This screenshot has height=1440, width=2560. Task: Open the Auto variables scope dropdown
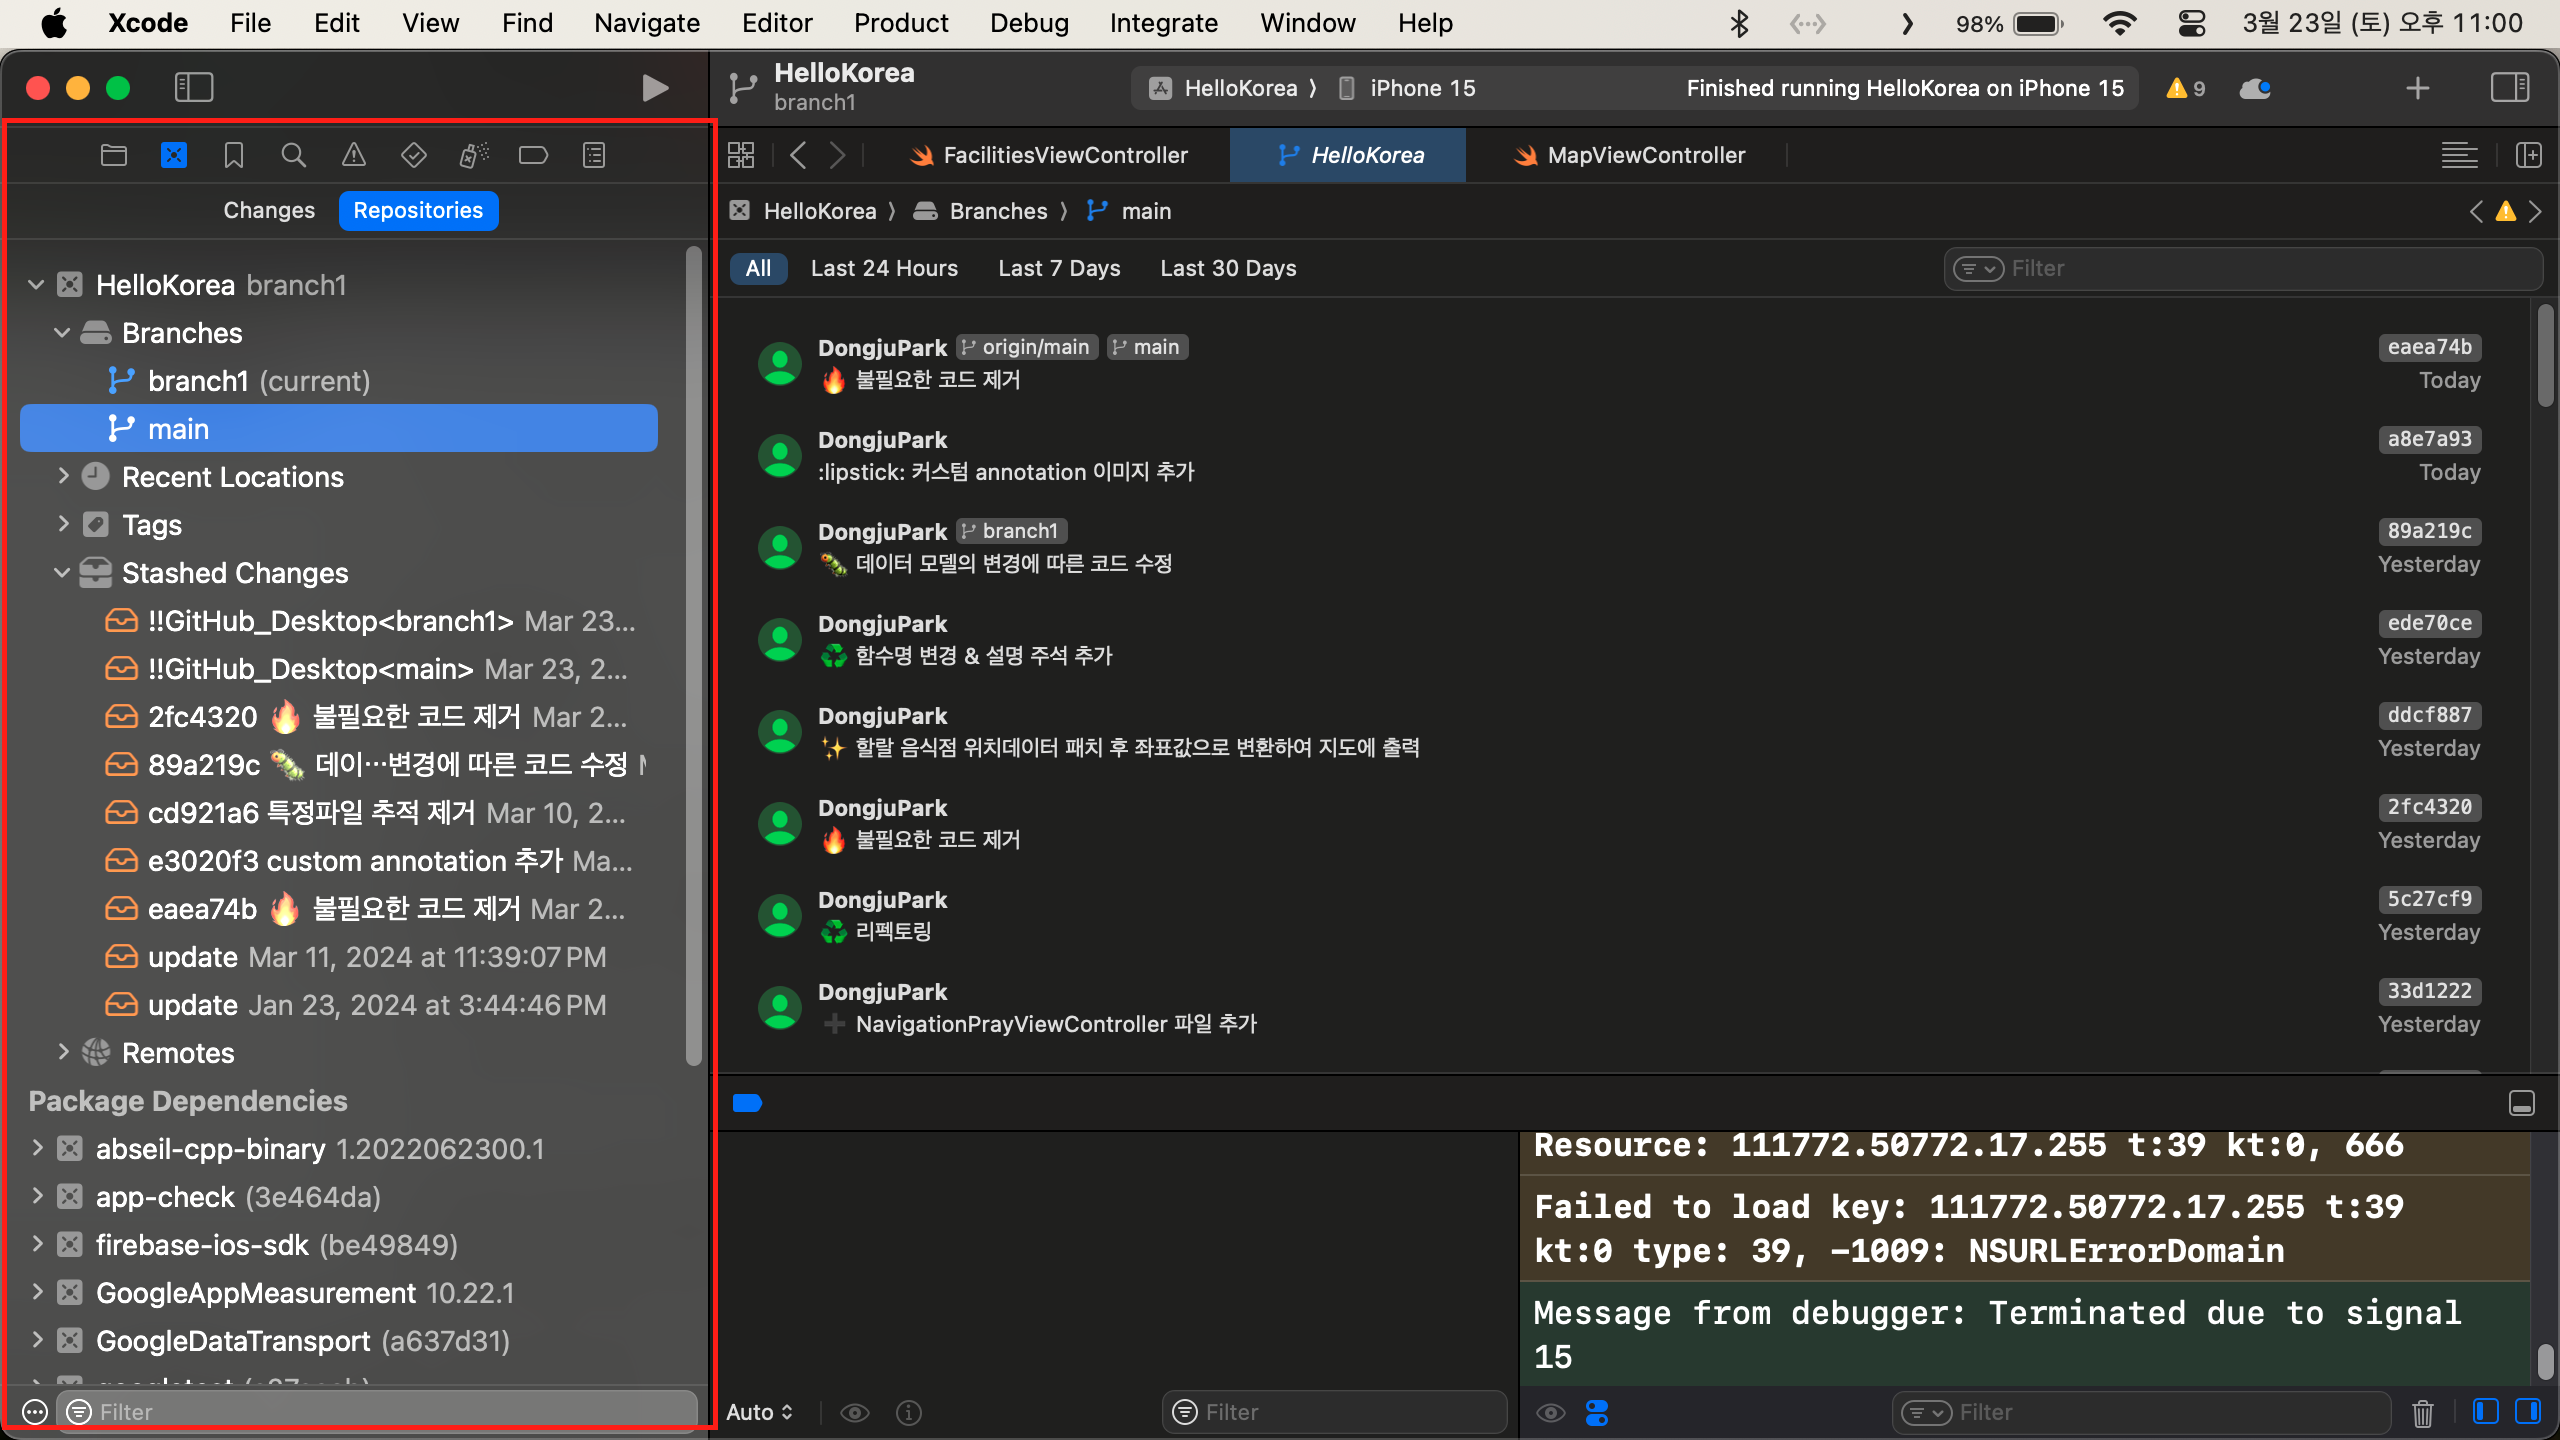click(760, 1413)
